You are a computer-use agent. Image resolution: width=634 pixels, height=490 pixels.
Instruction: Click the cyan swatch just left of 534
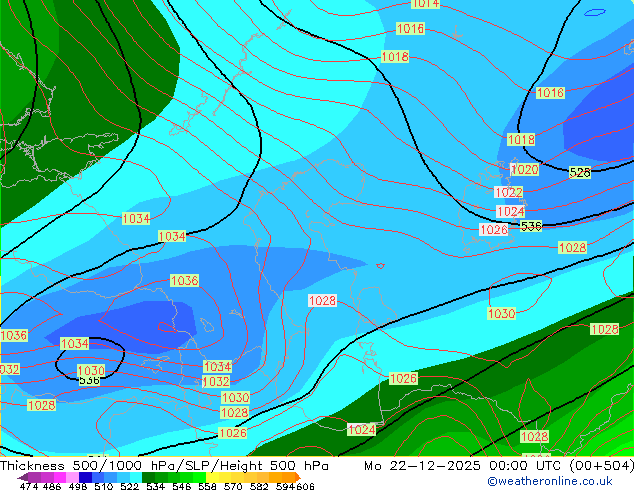tap(136, 477)
